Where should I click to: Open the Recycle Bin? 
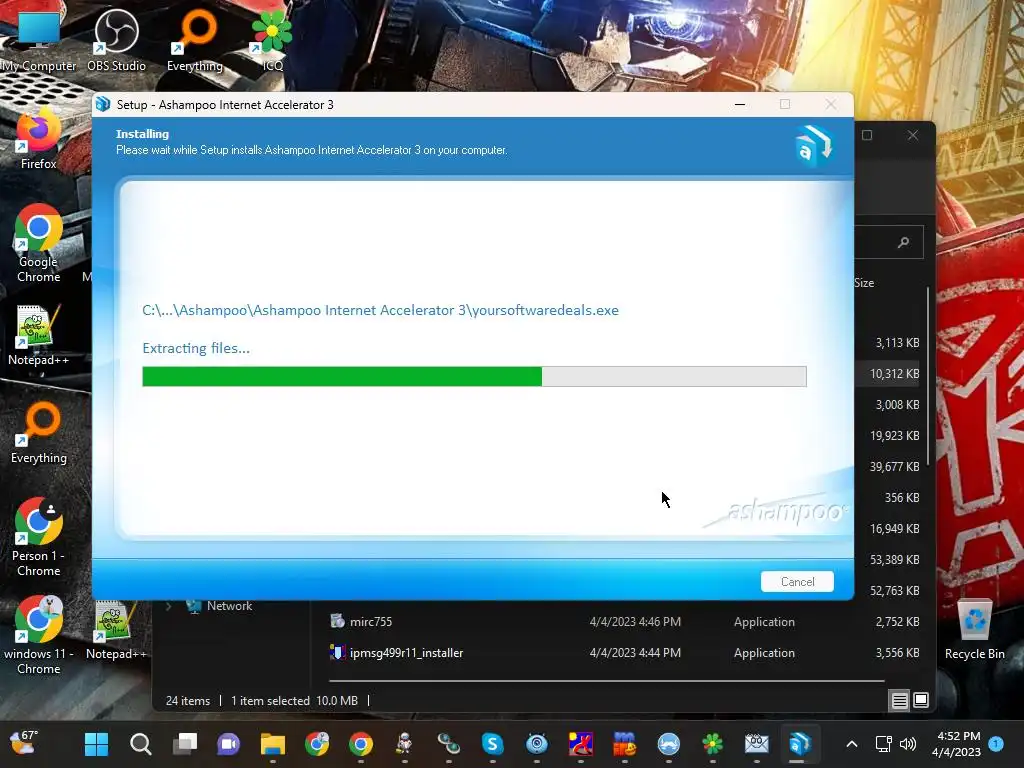click(x=974, y=630)
